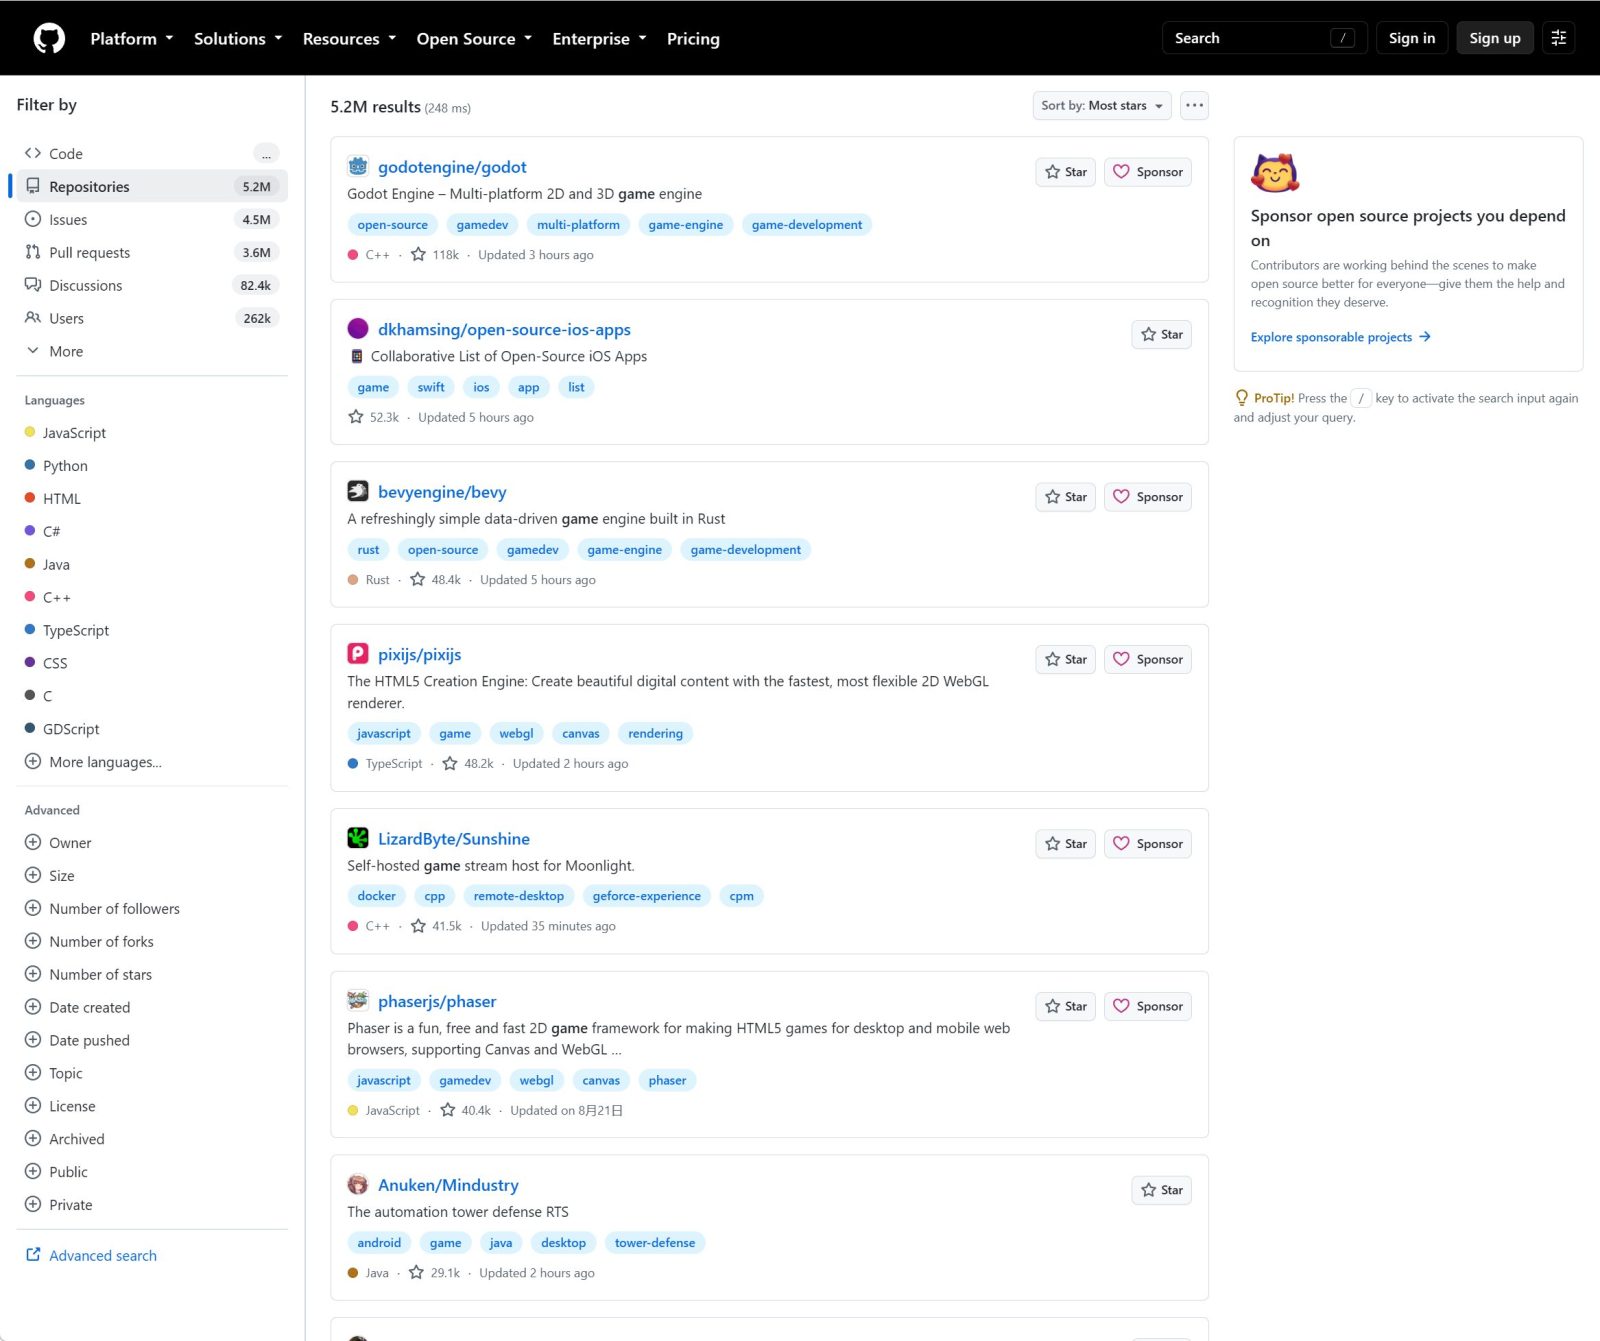This screenshot has height=1341, width=1600.
Task: Click the Sign up button
Action: [1495, 38]
